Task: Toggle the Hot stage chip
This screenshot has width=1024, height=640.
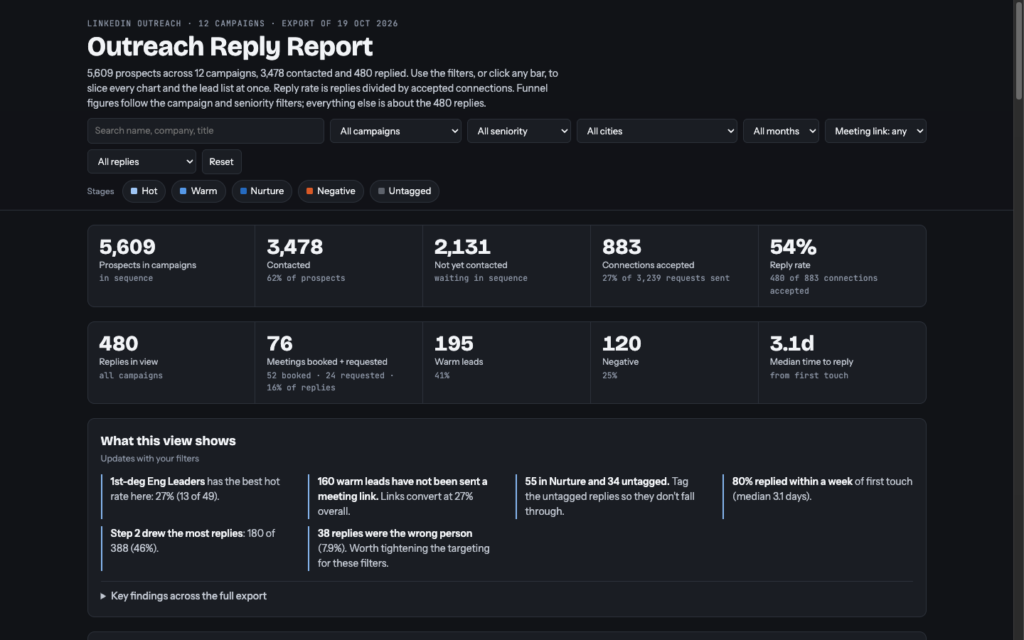Action: [144, 191]
